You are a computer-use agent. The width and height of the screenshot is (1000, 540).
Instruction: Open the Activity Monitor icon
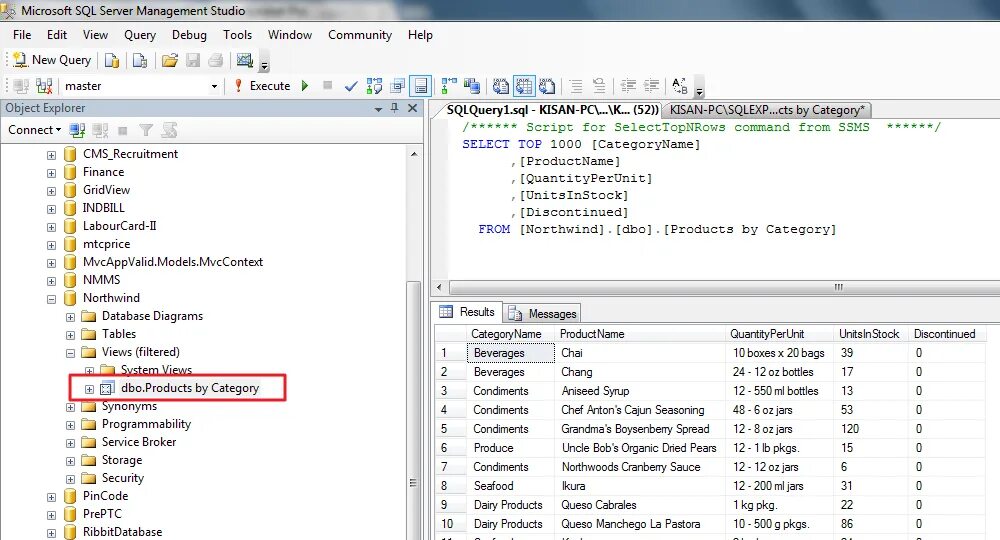[x=245, y=61]
